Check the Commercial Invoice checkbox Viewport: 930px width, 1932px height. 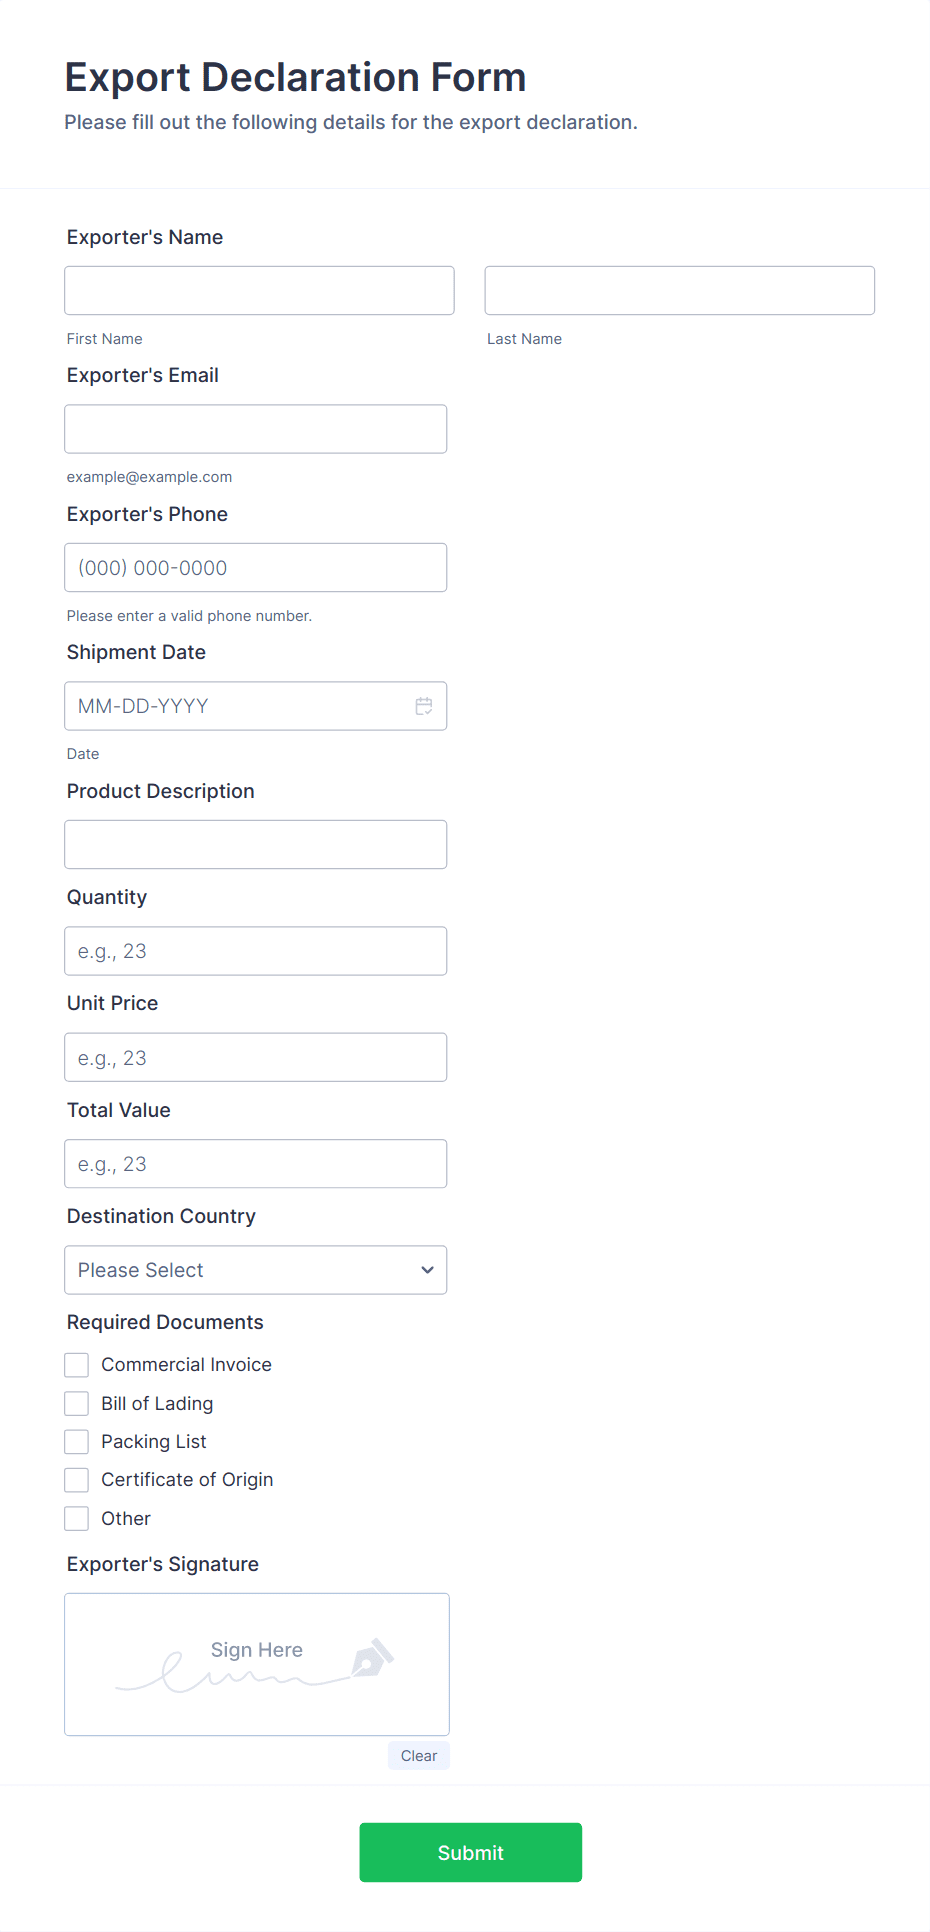tap(76, 1364)
